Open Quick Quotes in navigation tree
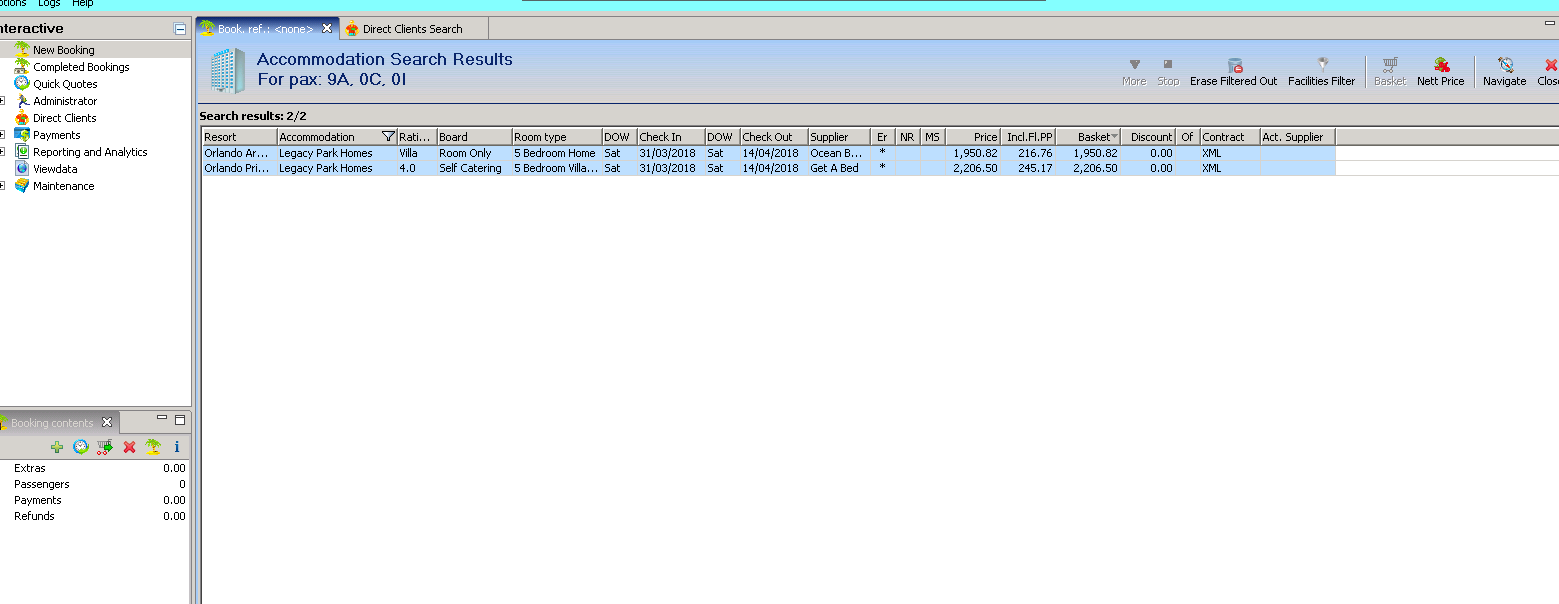1559x604 pixels. 65,84
